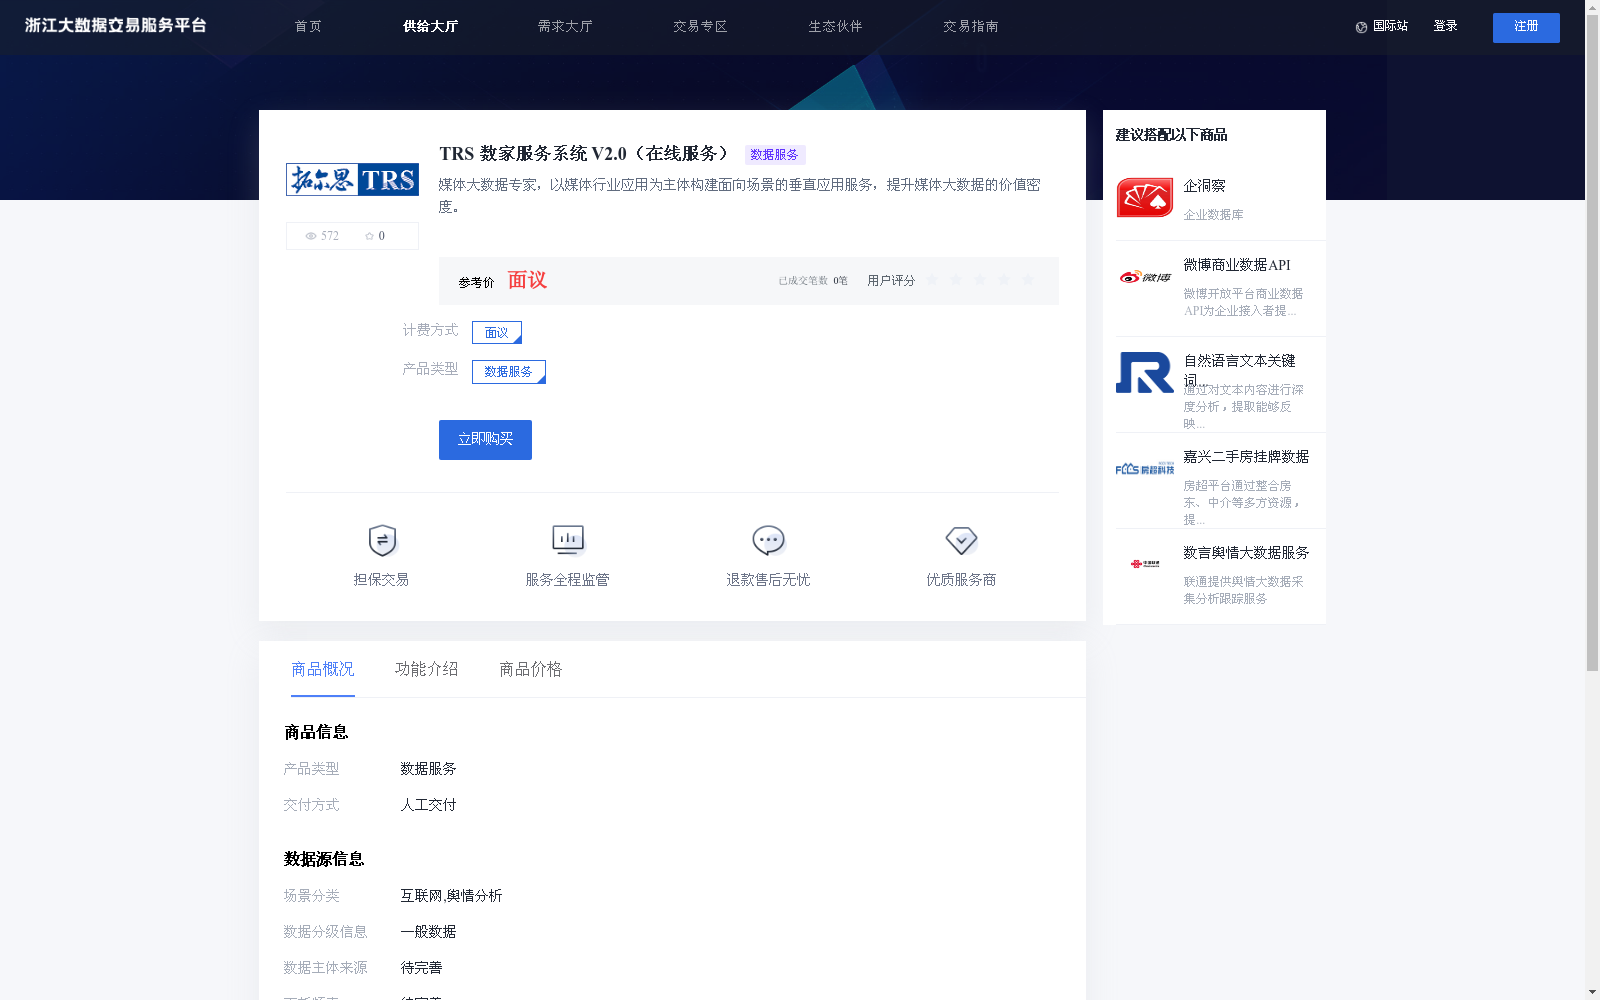Rate one star in 用户评分
Image resolution: width=1600 pixels, height=1000 pixels.
pos(932,280)
